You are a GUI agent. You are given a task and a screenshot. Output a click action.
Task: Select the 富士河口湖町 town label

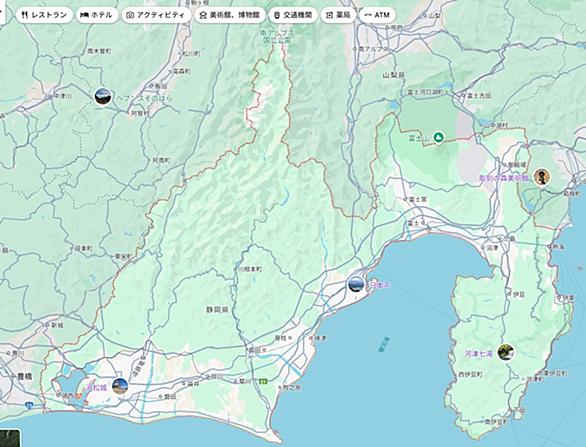426,92
